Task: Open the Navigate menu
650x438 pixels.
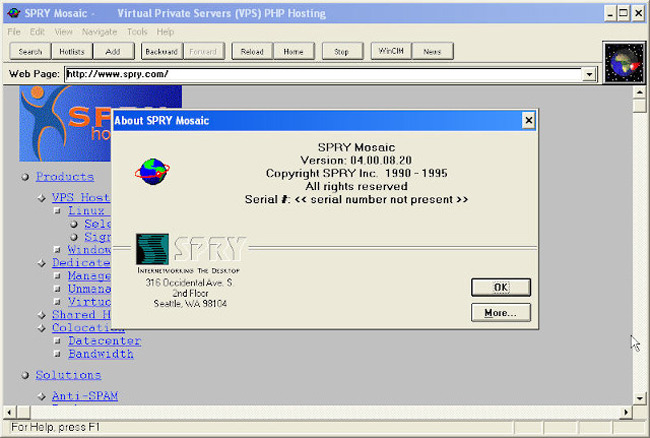Action: (x=99, y=31)
